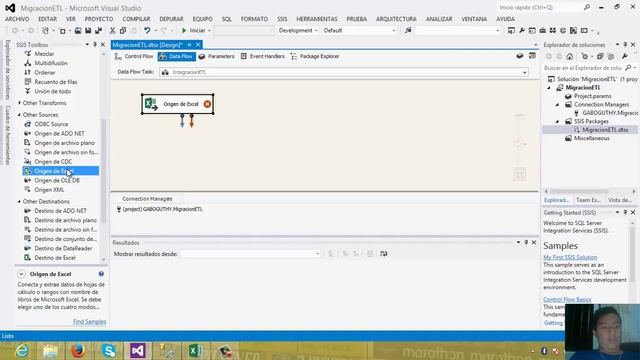Select Origen de Excel component on canvas

[x=178, y=104]
